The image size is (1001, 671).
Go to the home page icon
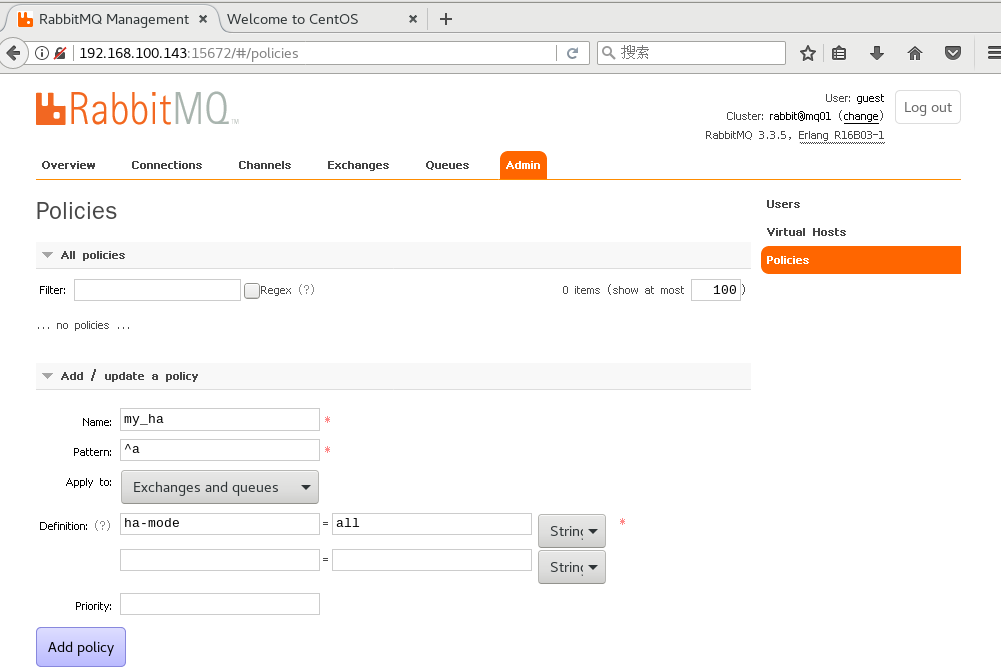[915, 53]
